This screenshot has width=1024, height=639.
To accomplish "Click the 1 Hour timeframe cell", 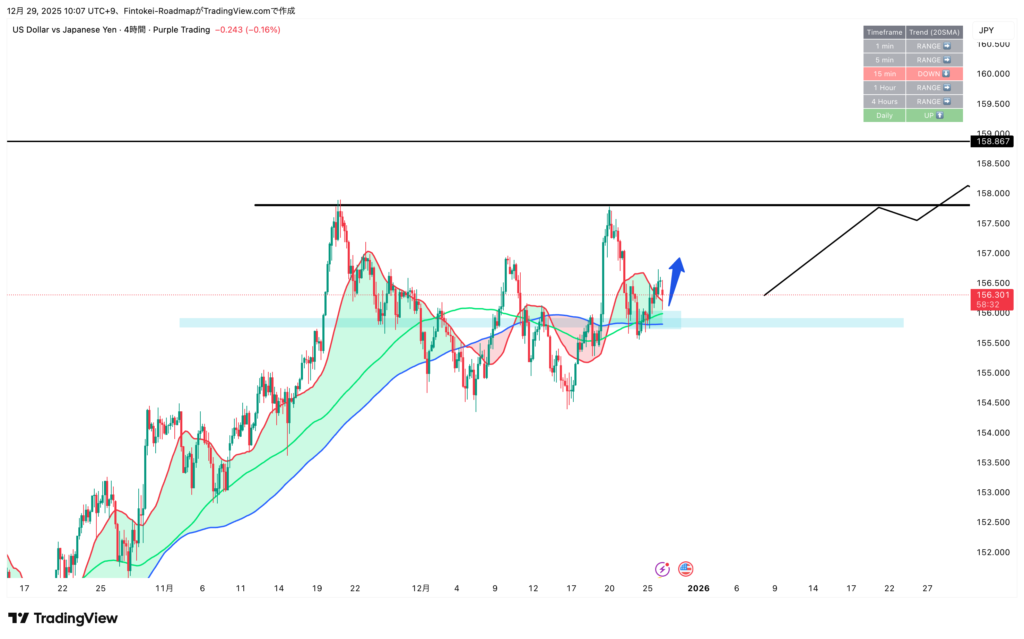I will coord(884,88).
